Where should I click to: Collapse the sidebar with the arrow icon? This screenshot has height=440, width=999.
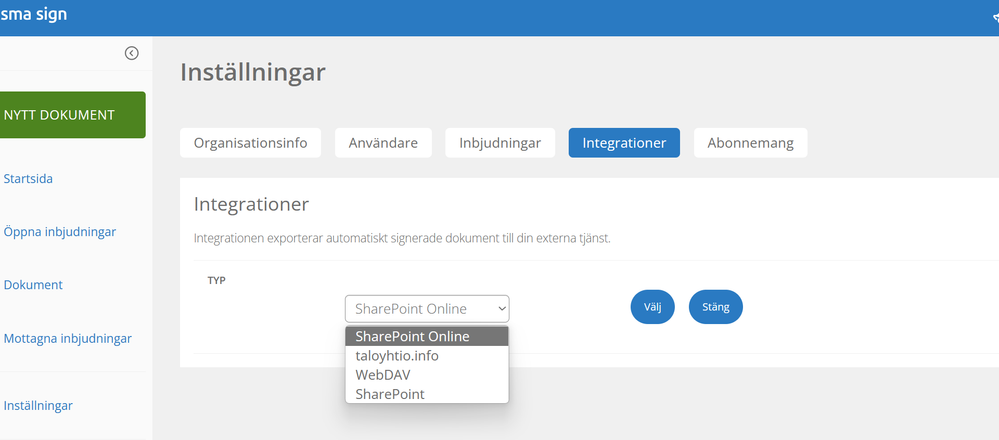tap(131, 53)
